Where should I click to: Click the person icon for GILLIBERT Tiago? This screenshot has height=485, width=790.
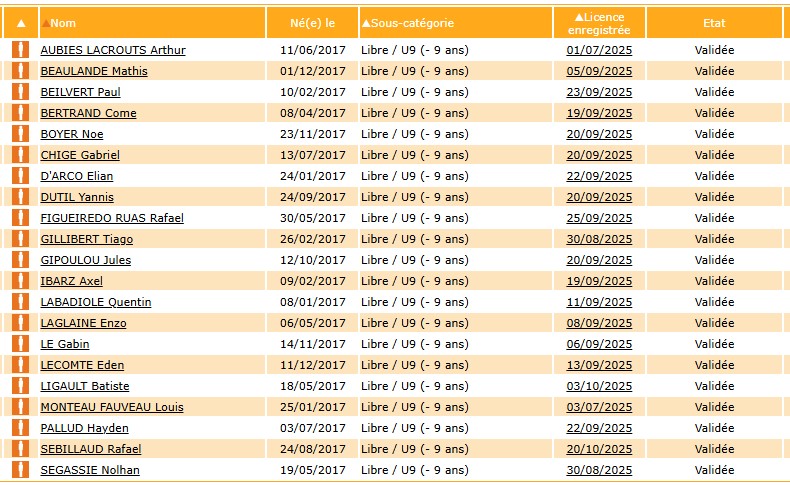[19, 239]
